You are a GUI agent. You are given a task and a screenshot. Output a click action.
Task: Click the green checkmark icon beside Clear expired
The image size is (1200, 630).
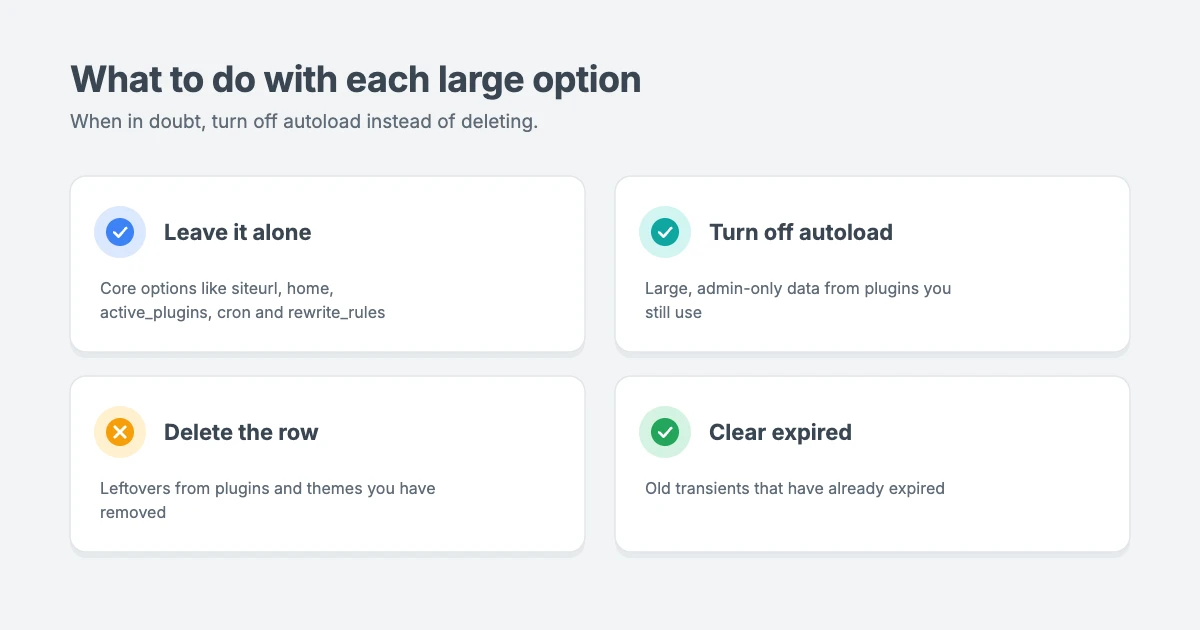[x=665, y=432]
